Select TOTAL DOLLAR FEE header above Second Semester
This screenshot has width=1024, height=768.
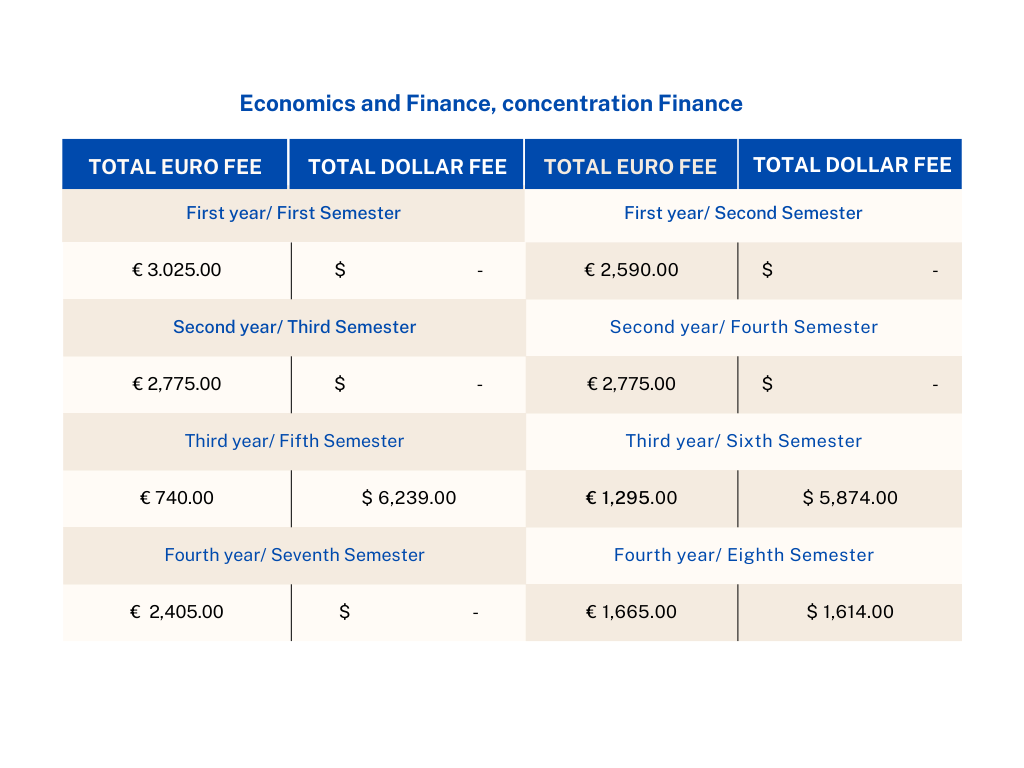pos(852,165)
